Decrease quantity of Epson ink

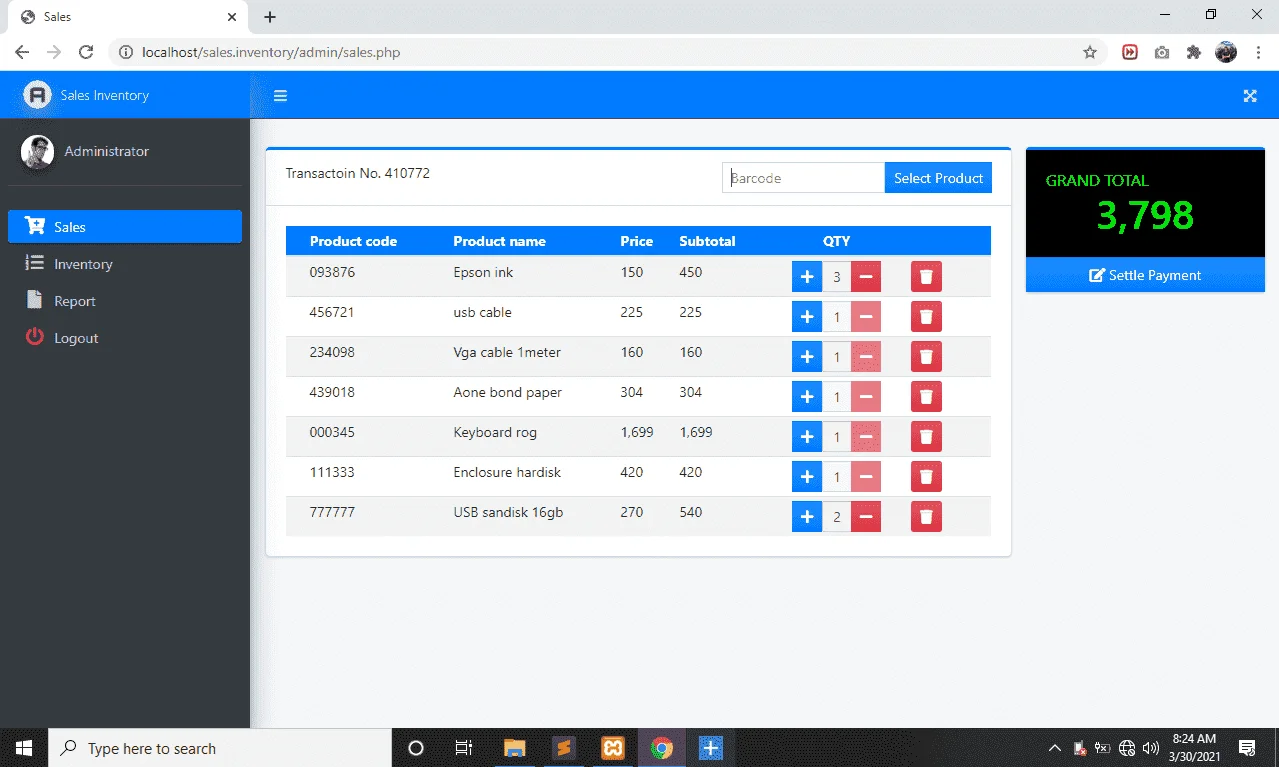(866, 277)
